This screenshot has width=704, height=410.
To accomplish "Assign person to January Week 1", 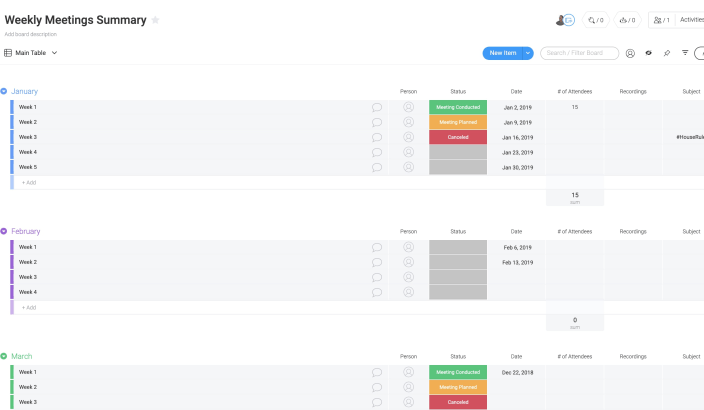I will pos(409,107).
